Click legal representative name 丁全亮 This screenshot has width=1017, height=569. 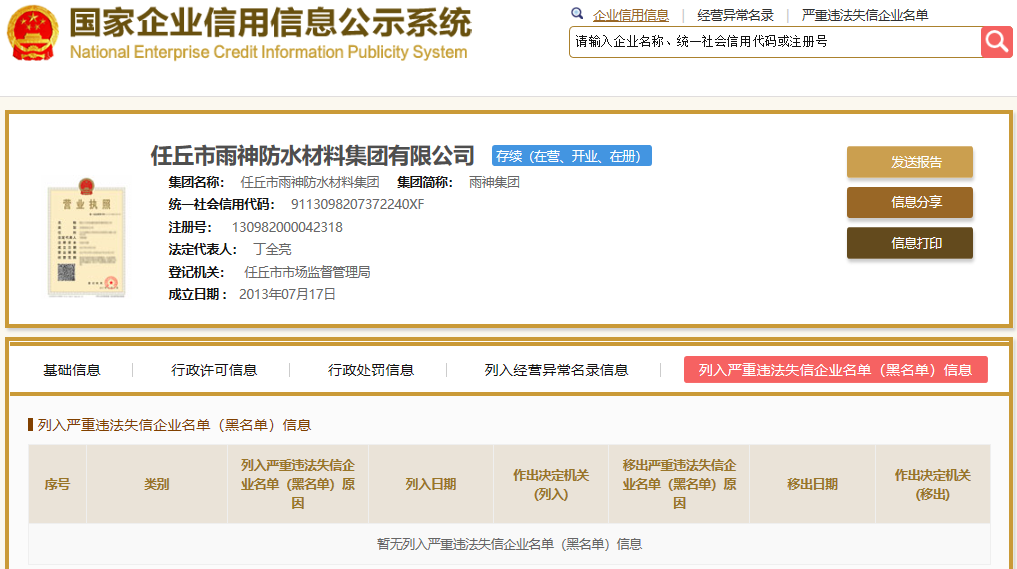click(272, 249)
